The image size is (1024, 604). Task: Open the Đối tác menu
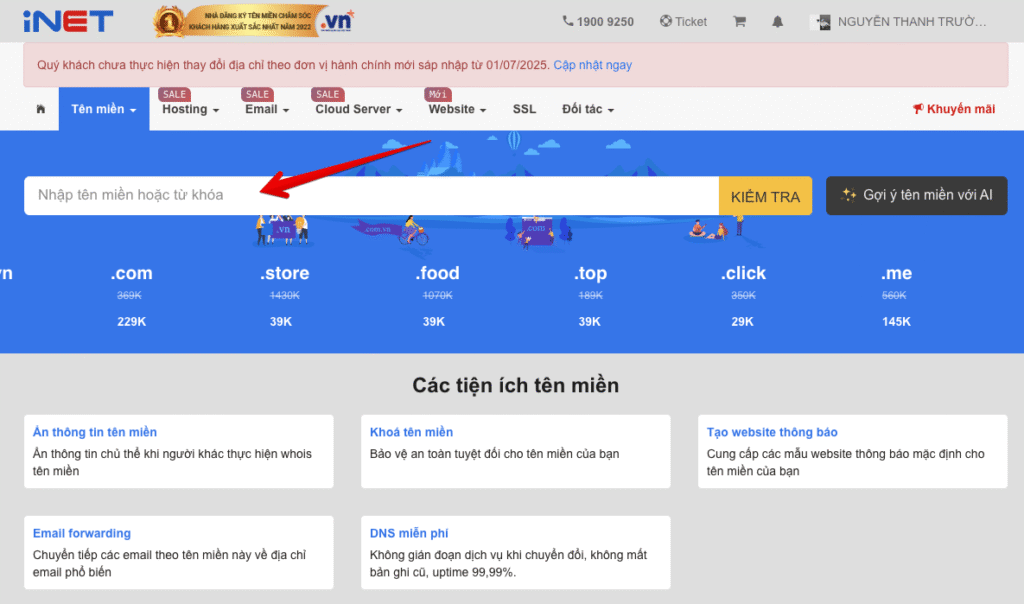click(x=587, y=109)
